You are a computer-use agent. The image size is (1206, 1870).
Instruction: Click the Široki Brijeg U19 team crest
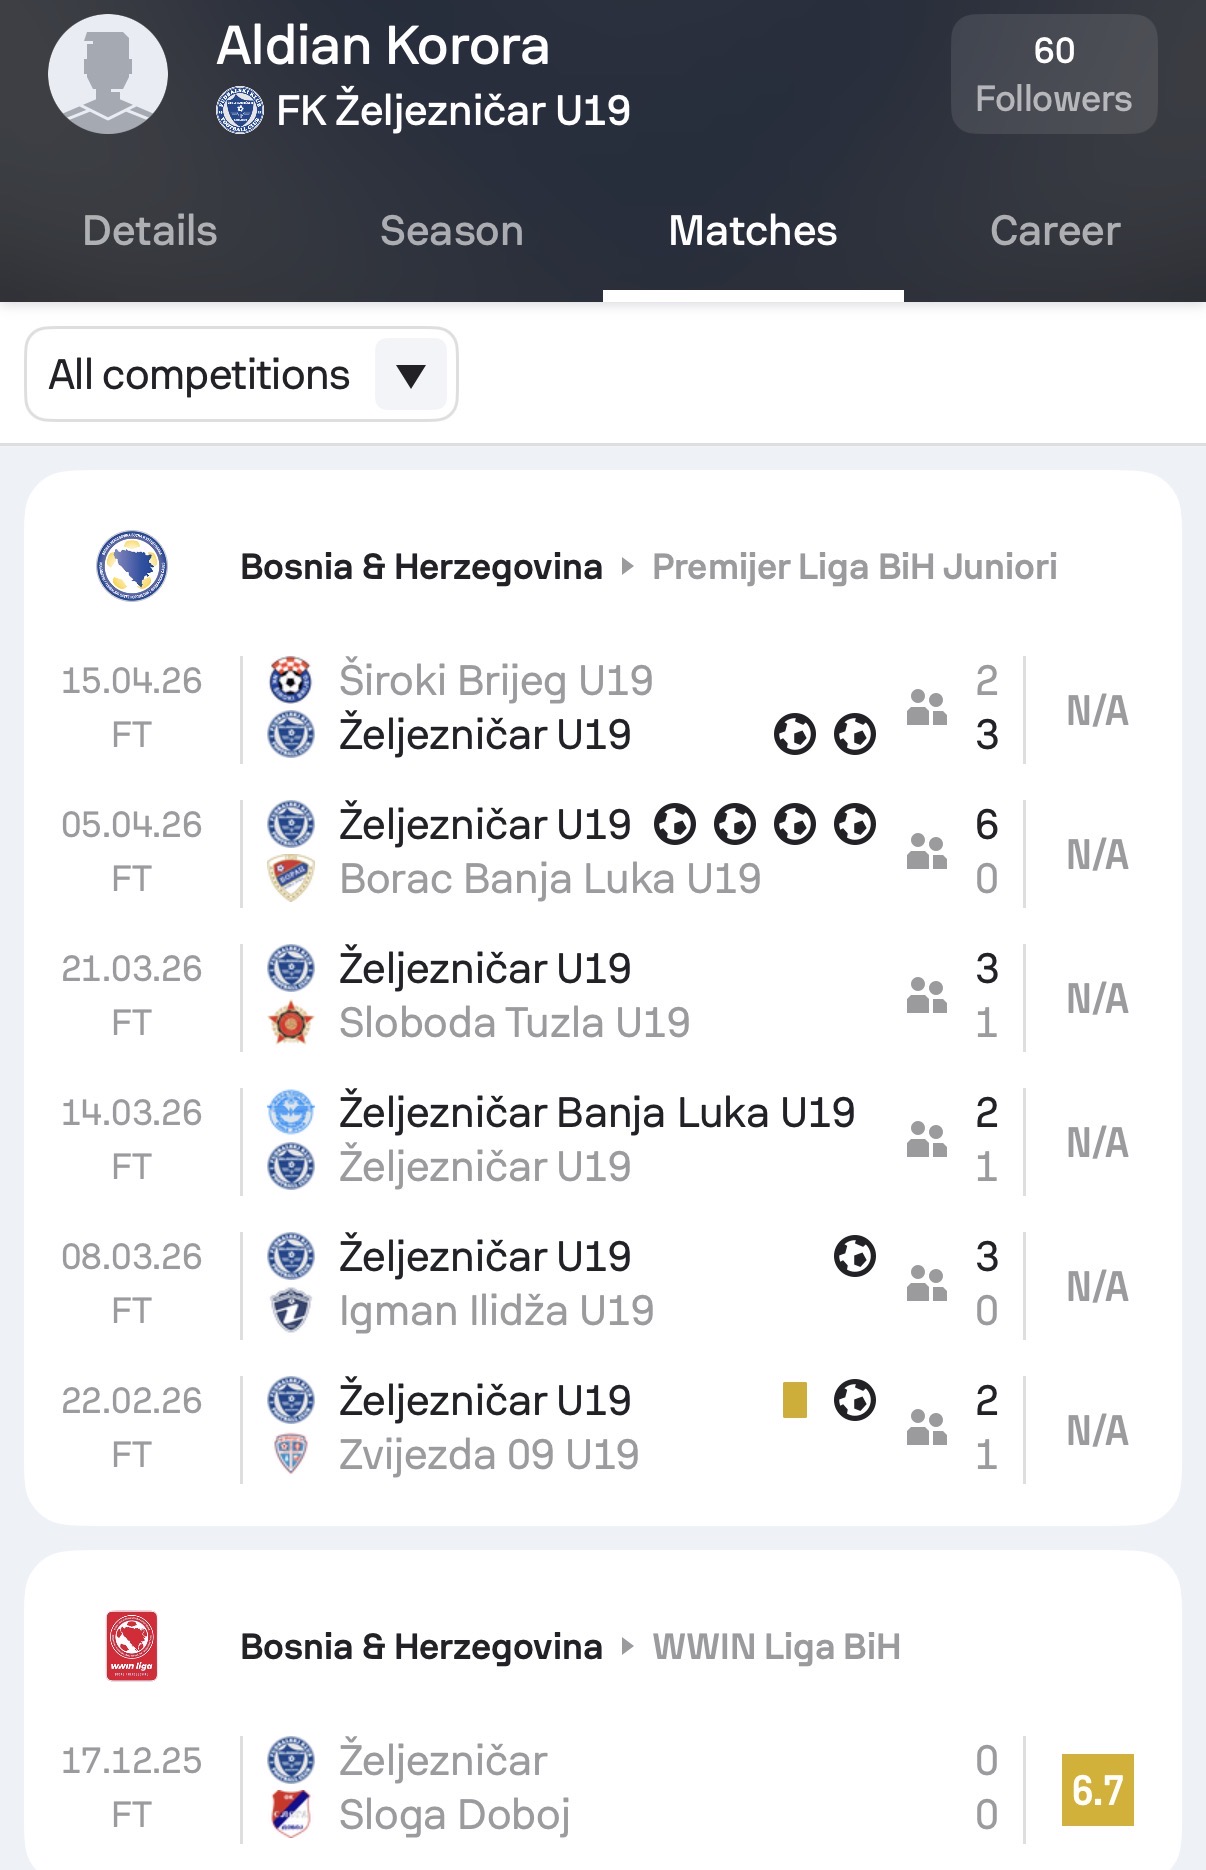(x=291, y=681)
